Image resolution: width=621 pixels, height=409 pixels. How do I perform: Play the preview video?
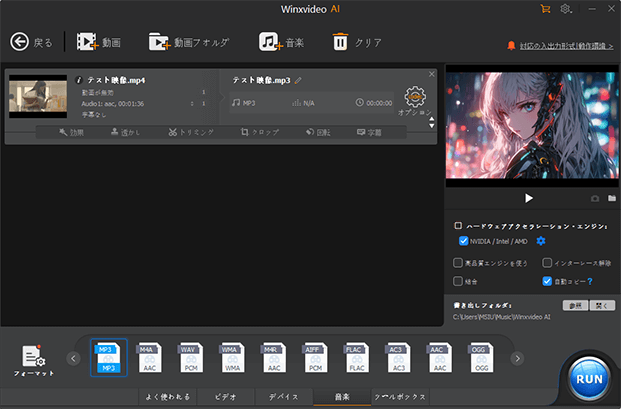pos(529,198)
